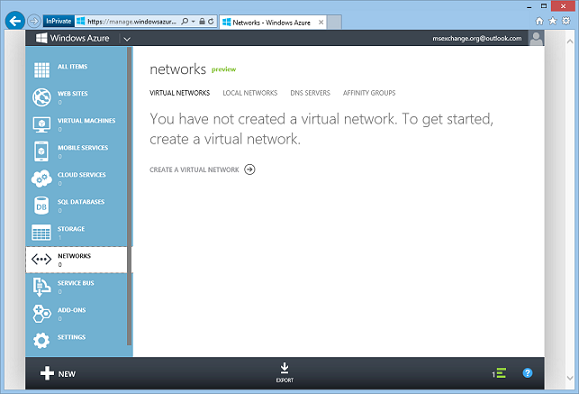The height and width of the screenshot is (394, 579).
Task: Click the browser page scrollbar down arrow
Action: pos(570,378)
